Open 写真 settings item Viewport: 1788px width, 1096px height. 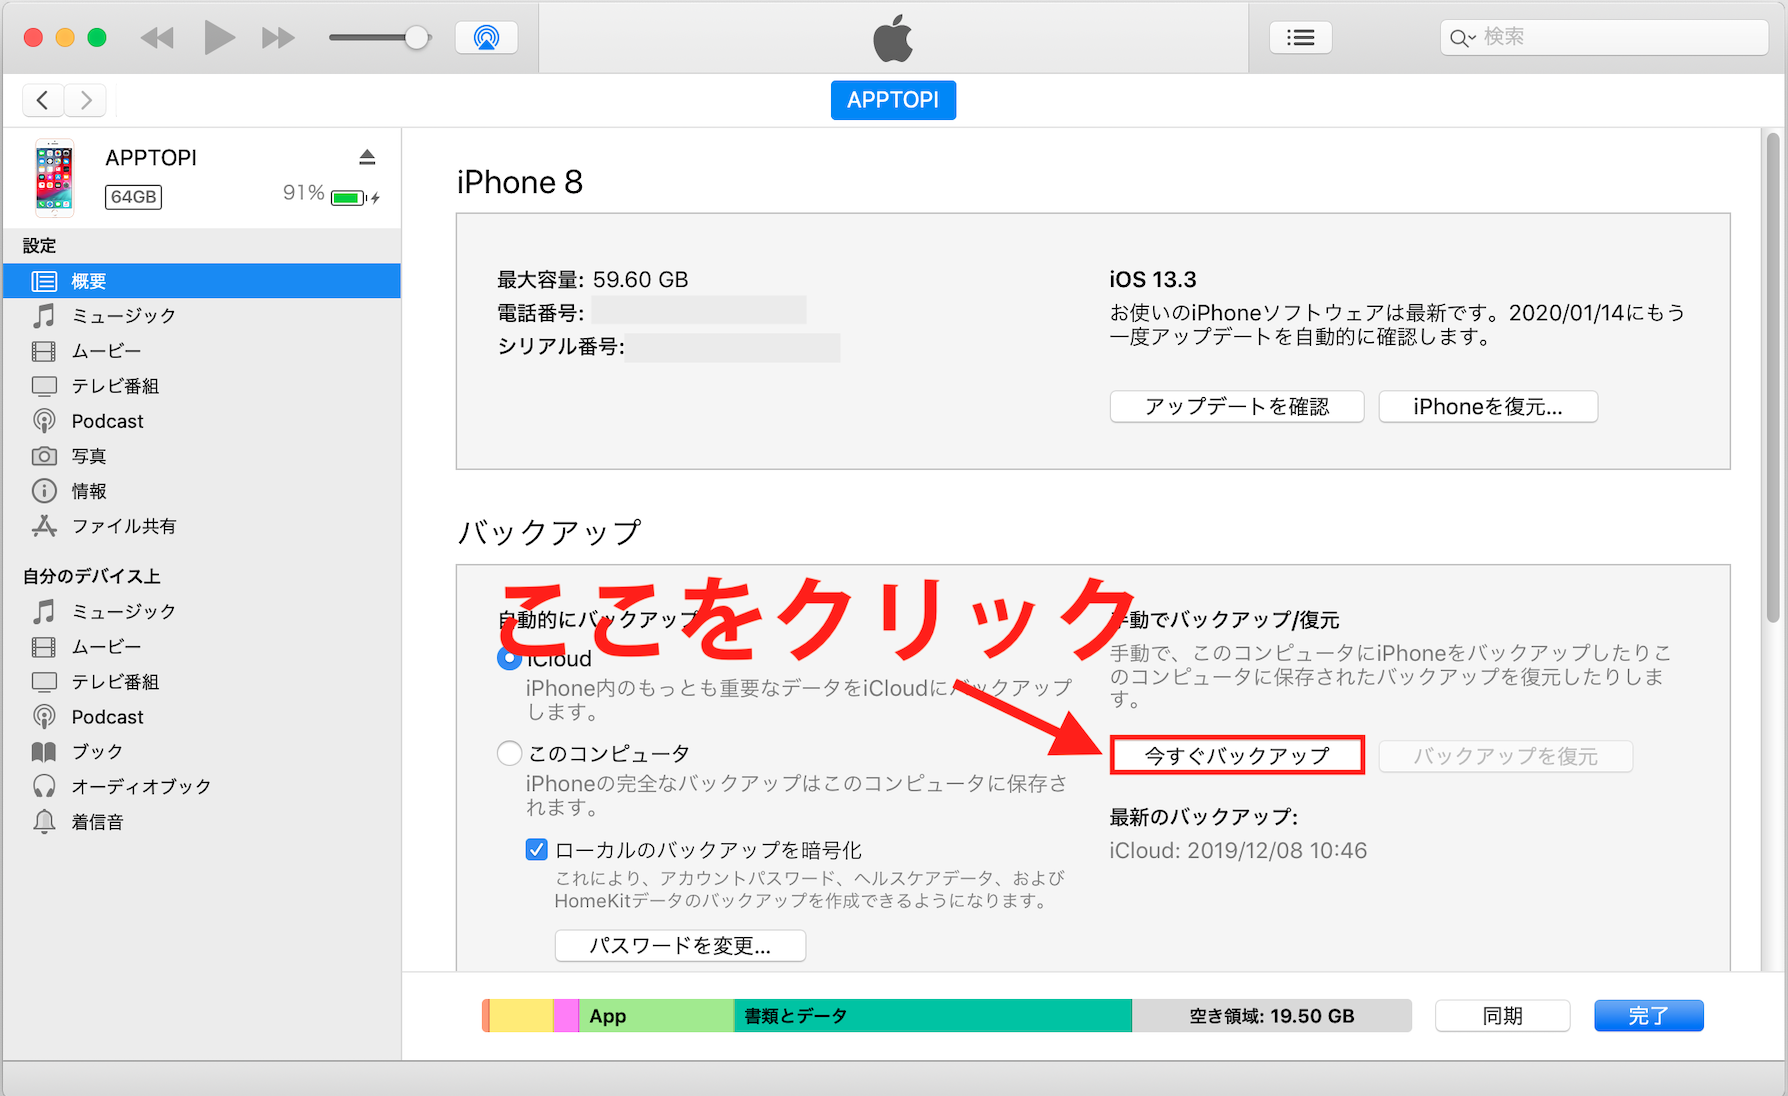coord(201,456)
